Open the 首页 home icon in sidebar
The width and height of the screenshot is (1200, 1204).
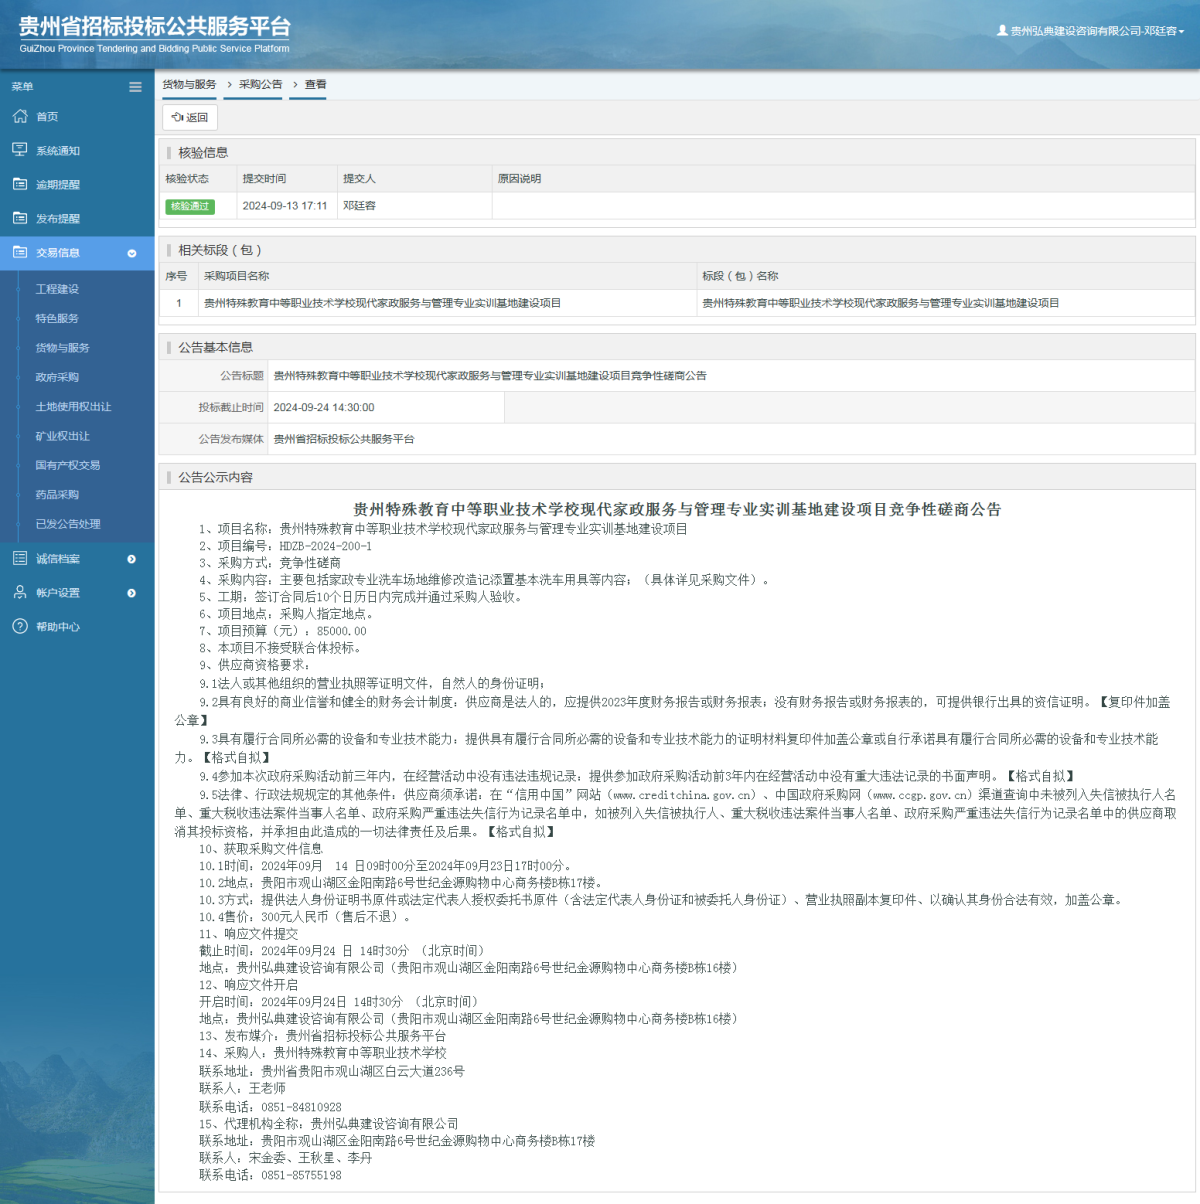click(20, 116)
